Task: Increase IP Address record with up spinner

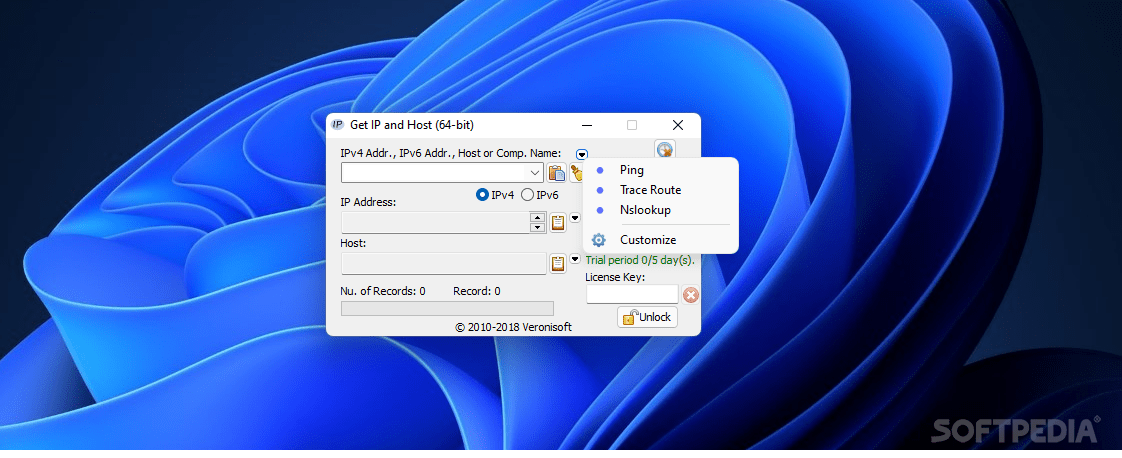Action: coord(537,217)
